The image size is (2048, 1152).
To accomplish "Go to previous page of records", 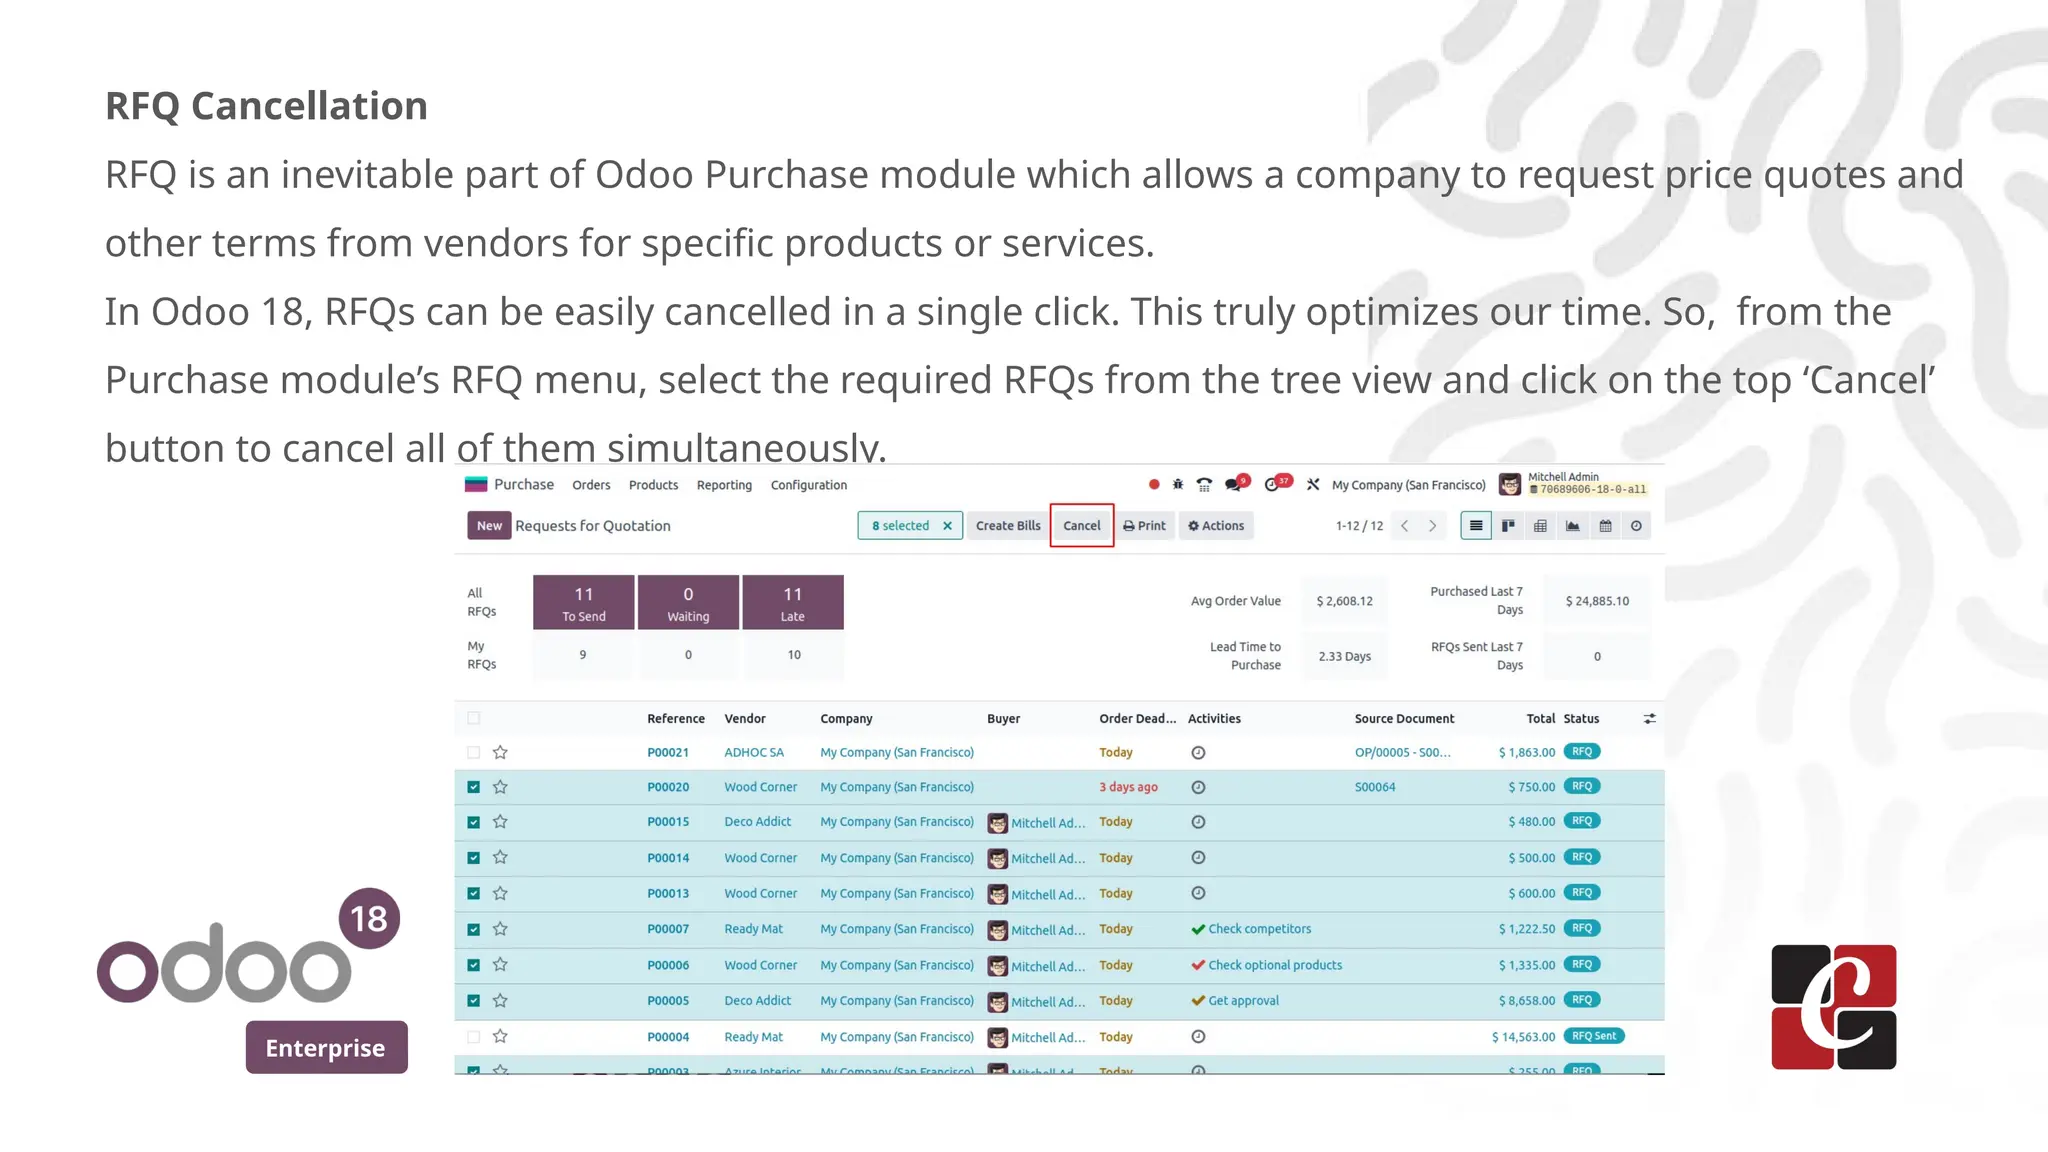I will (1405, 526).
